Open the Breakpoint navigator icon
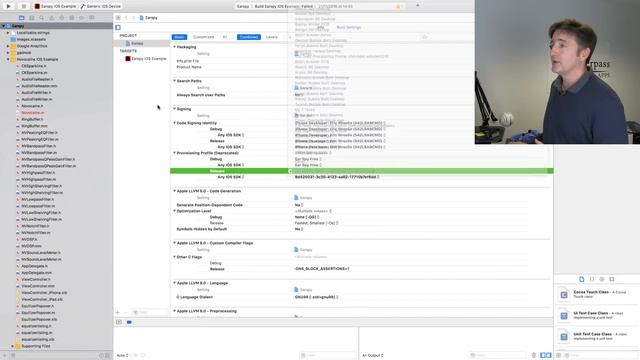Viewport: 640px width, 360px height. (x=82, y=18)
